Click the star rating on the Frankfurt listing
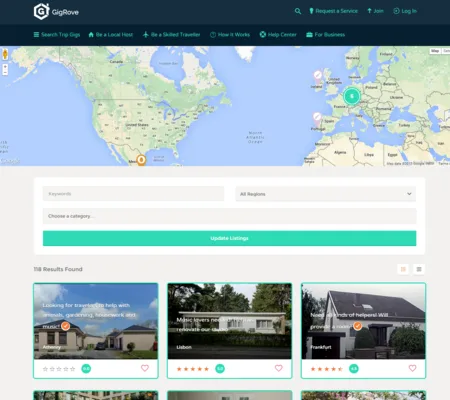This screenshot has width=450, height=400. point(327,369)
